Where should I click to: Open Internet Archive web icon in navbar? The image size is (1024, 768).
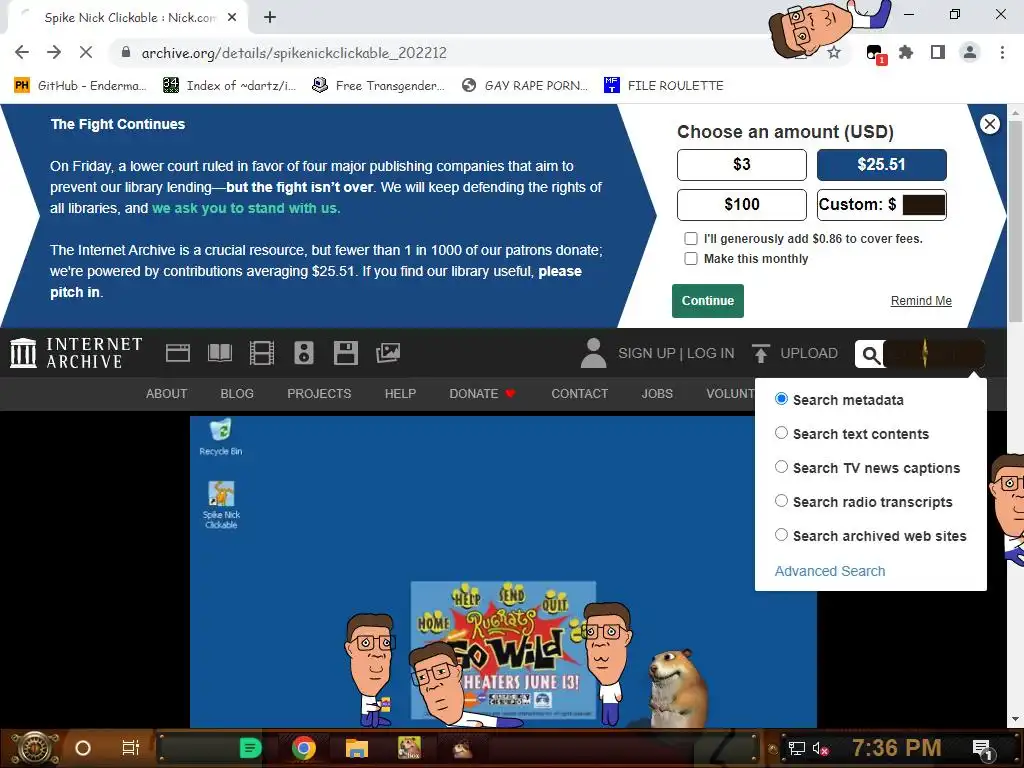click(178, 353)
